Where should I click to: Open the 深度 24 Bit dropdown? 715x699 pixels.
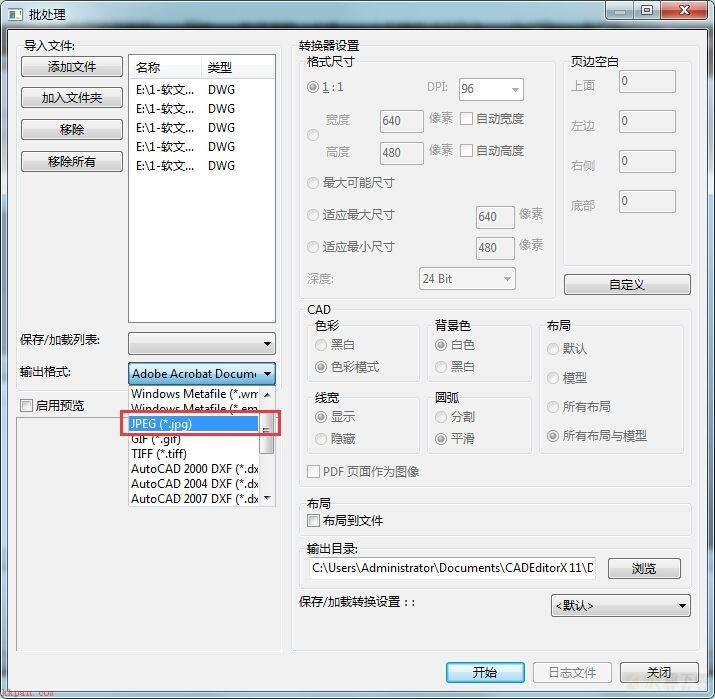coord(467,279)
